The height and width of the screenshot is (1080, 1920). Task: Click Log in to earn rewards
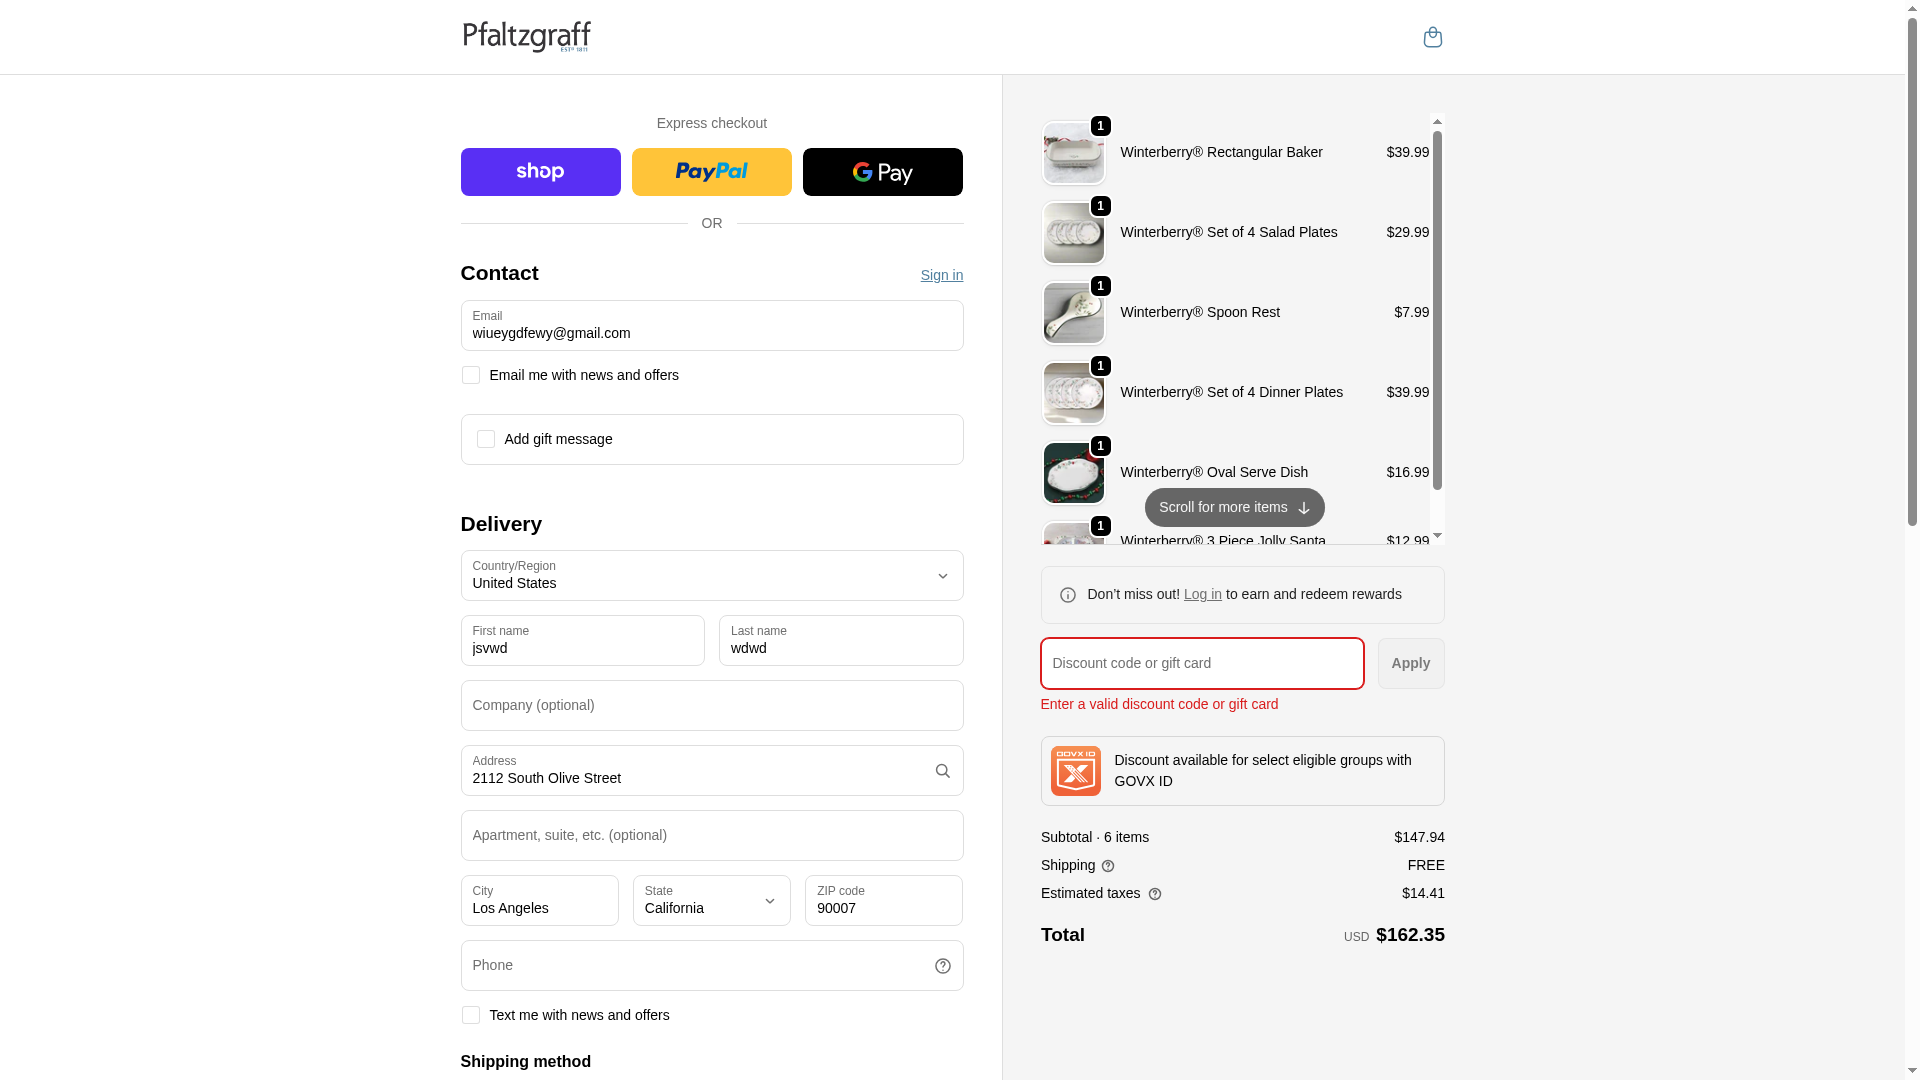pos(1202,594)
